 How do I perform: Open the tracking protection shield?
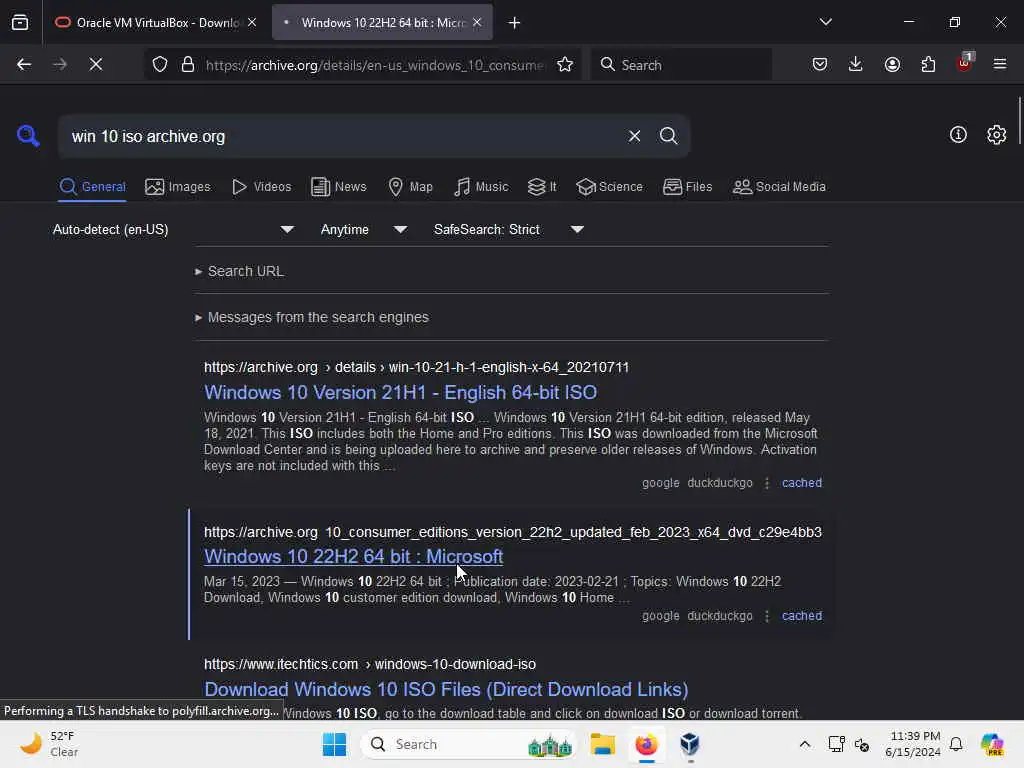(x=160, y=64)
